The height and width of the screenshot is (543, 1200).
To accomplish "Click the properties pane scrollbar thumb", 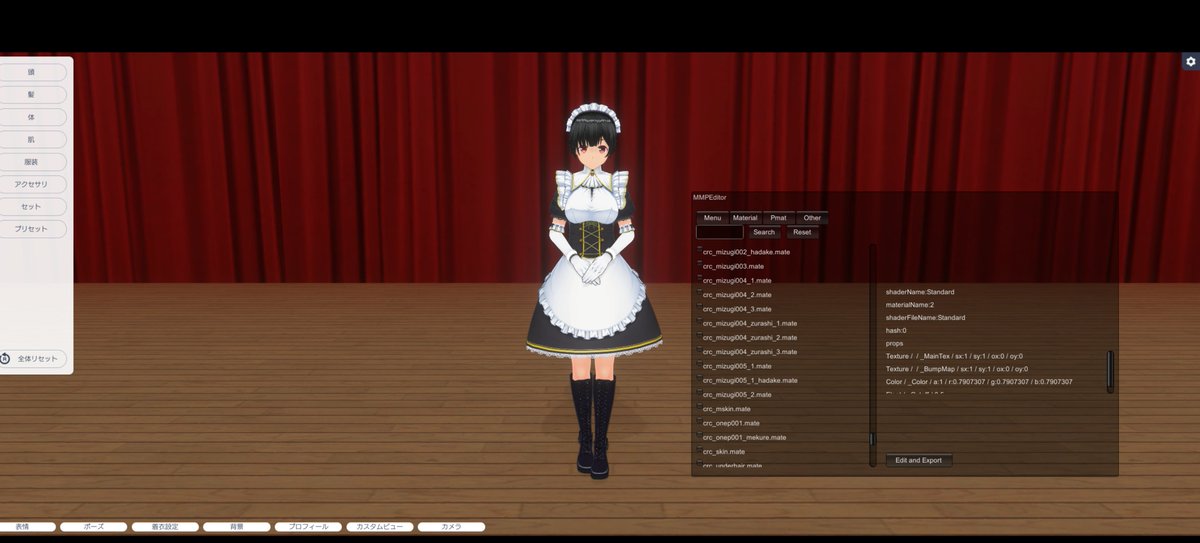I will coord(1109,371).
